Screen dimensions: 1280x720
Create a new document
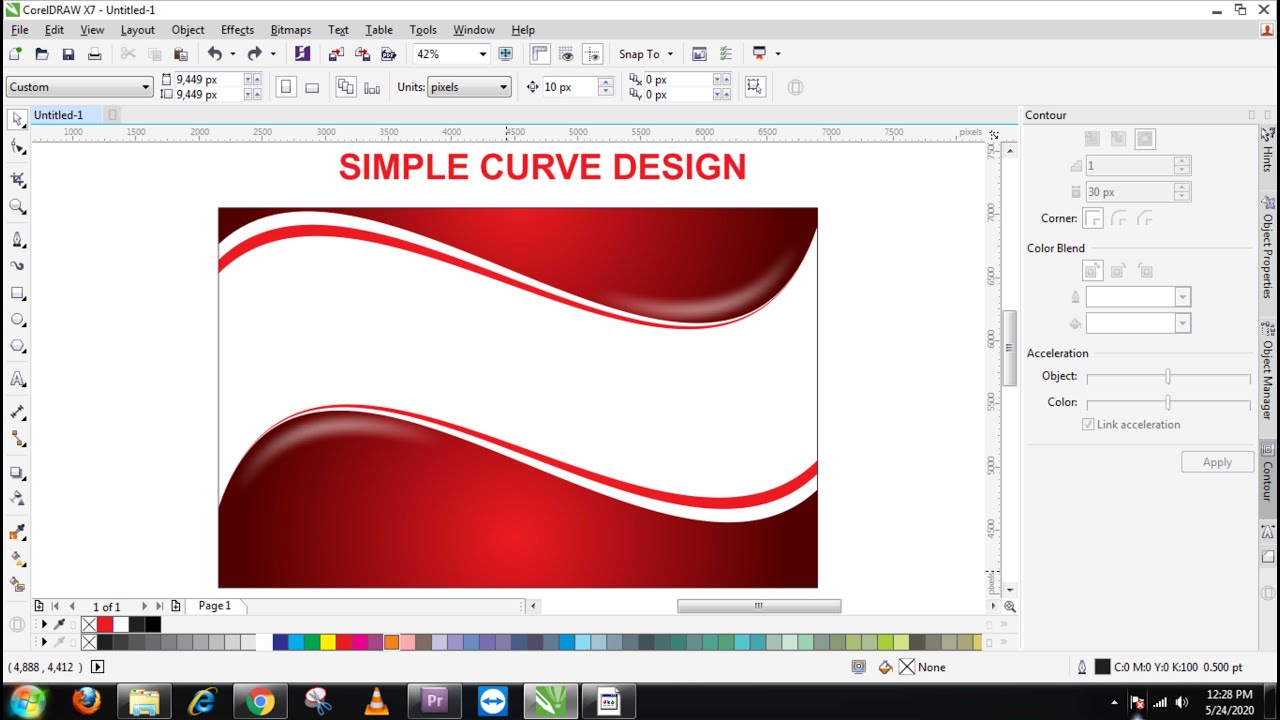(15, 54)
